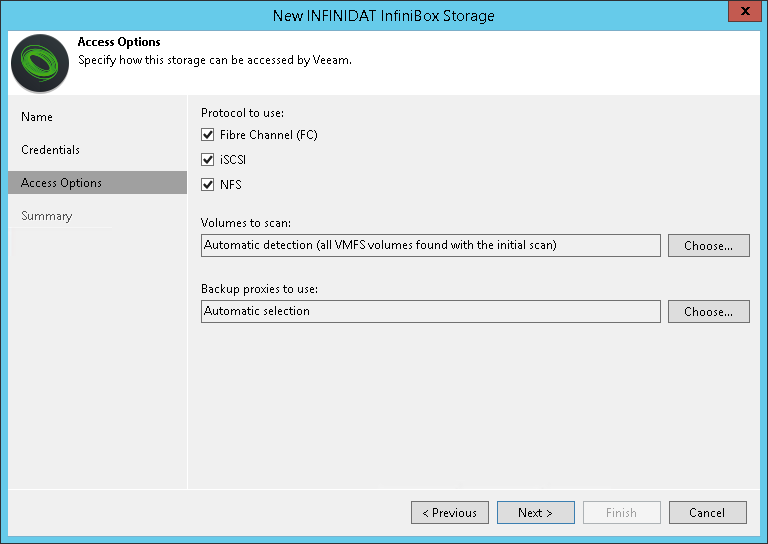The image size is (768, 544).
Task: Toggle the Fibre Channel (FC) checkbox
Action: 208,135
